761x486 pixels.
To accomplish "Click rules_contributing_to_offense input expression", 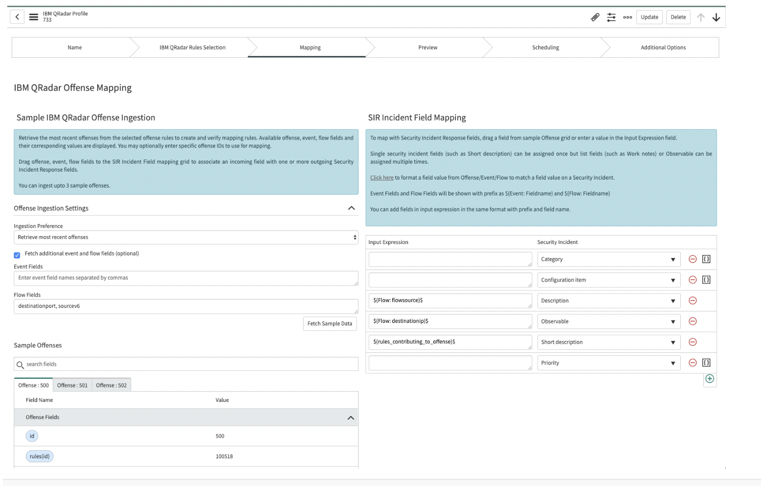I will coord(450,342).
